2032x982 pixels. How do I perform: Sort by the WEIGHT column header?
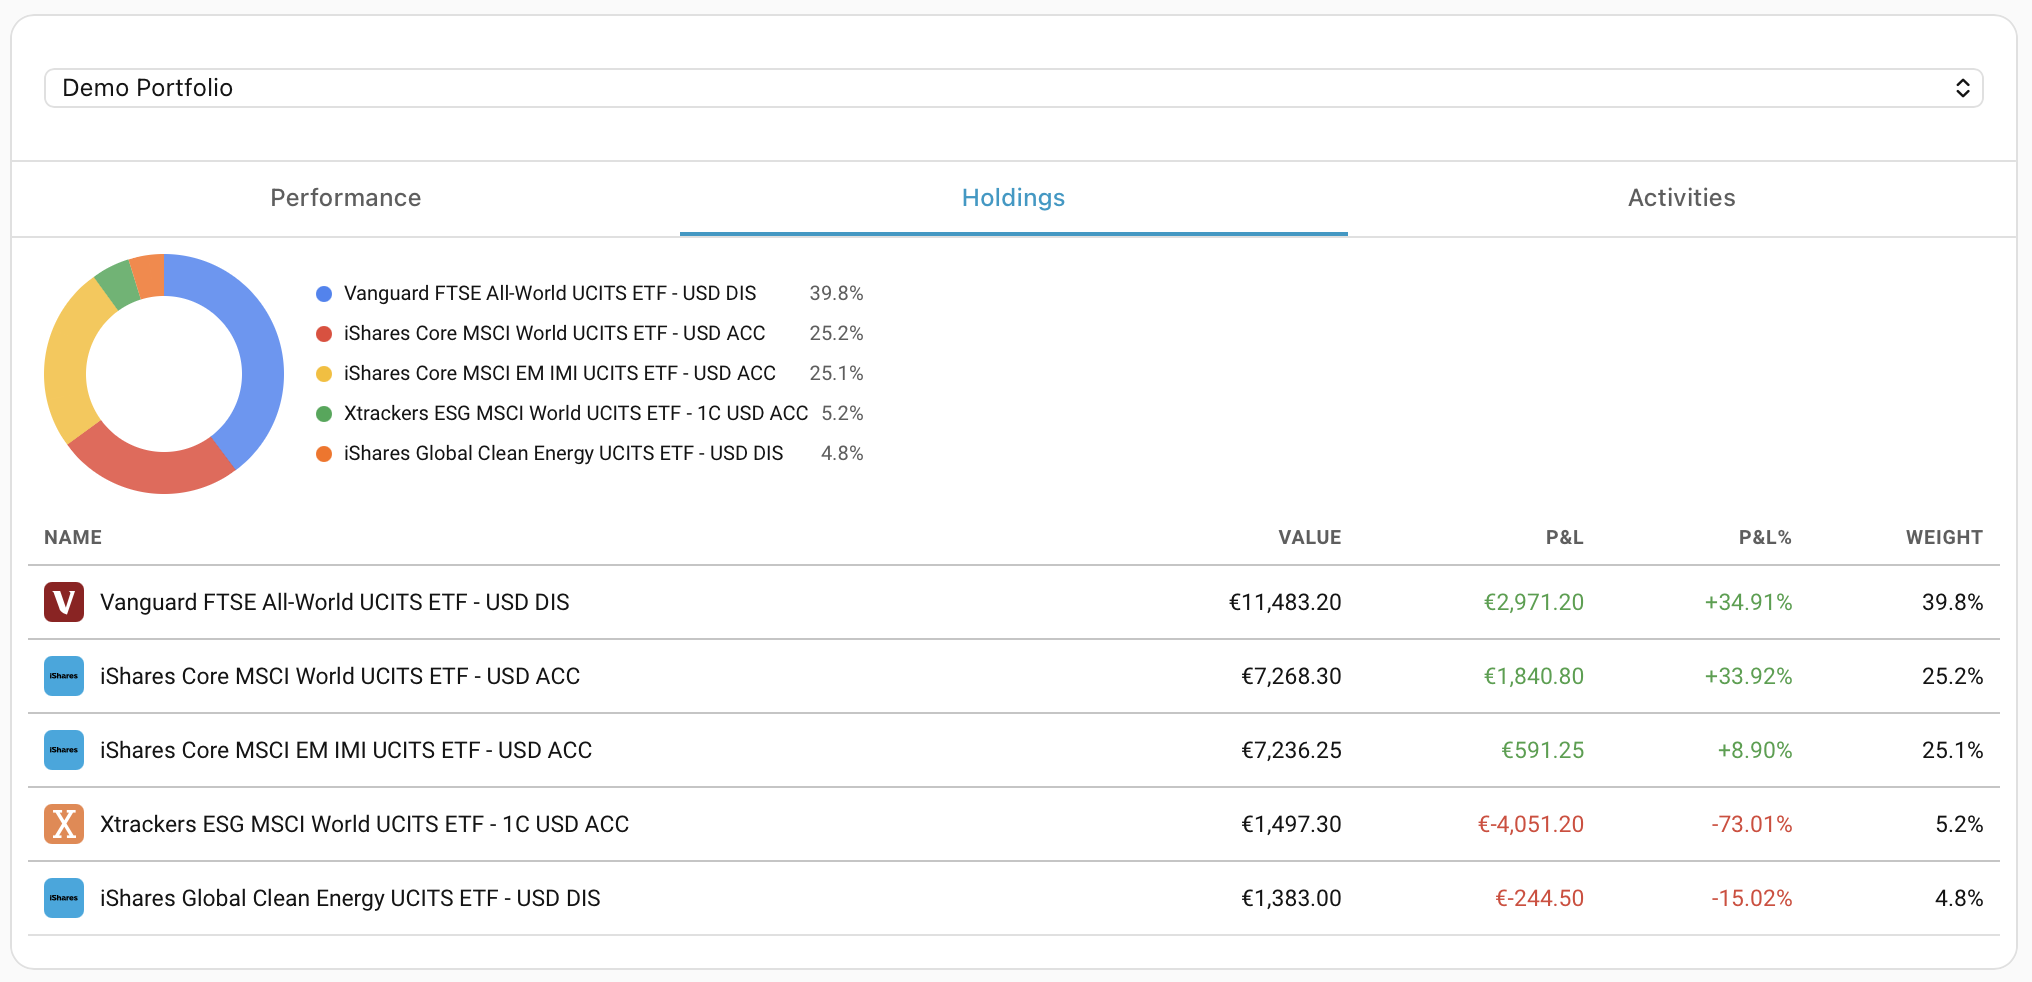click(x=1944, y=537)
